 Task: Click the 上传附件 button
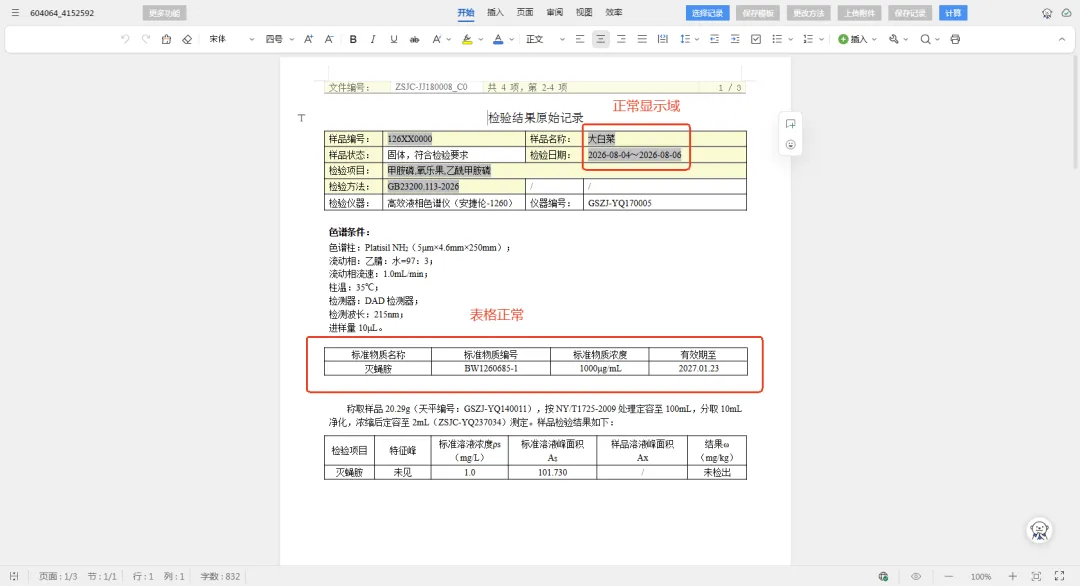point(859,13)
